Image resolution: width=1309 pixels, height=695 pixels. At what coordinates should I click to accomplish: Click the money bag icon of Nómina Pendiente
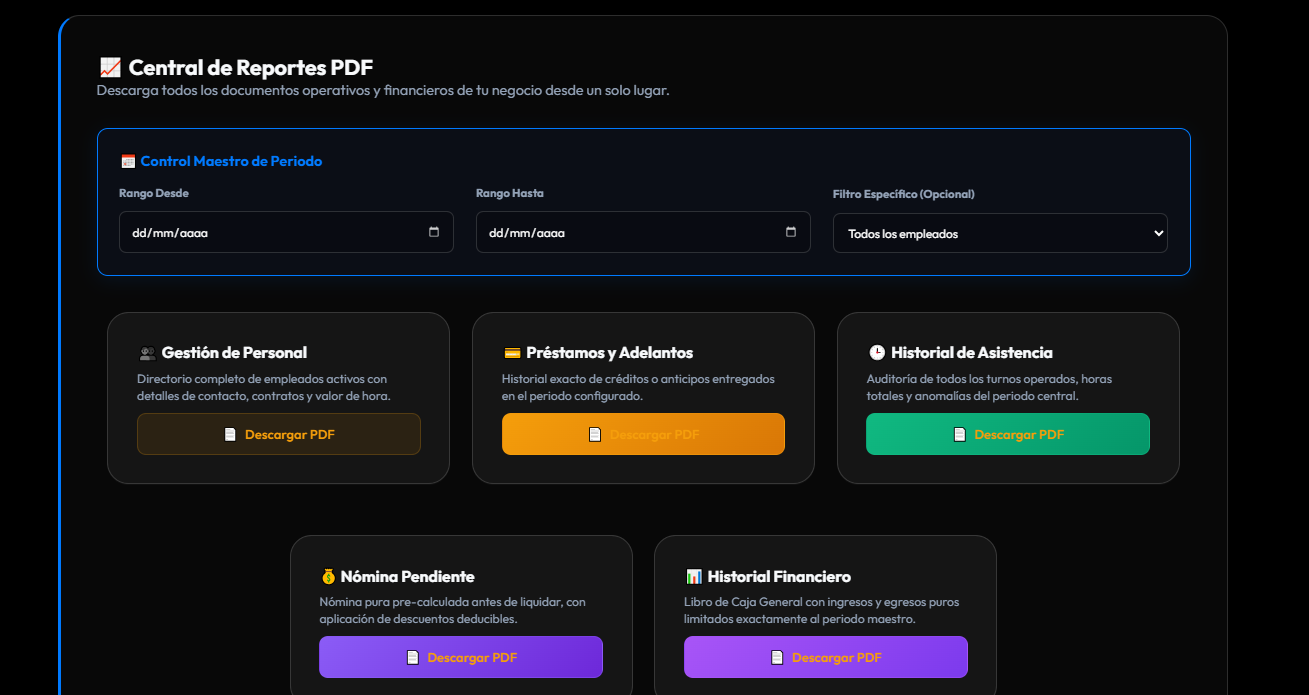tap(328, 577)
